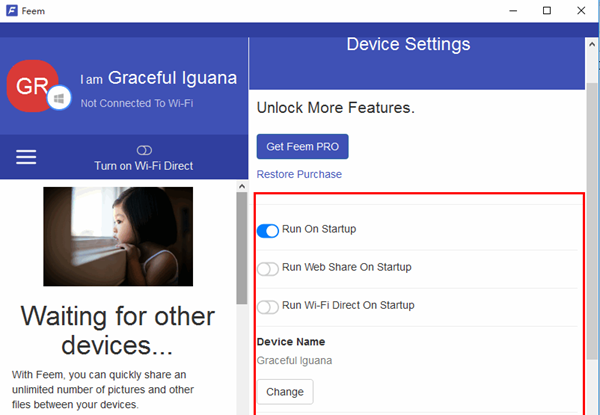Click the settings panel scrollbar thumb
600x415 pixels.
(x=592, y=221)
